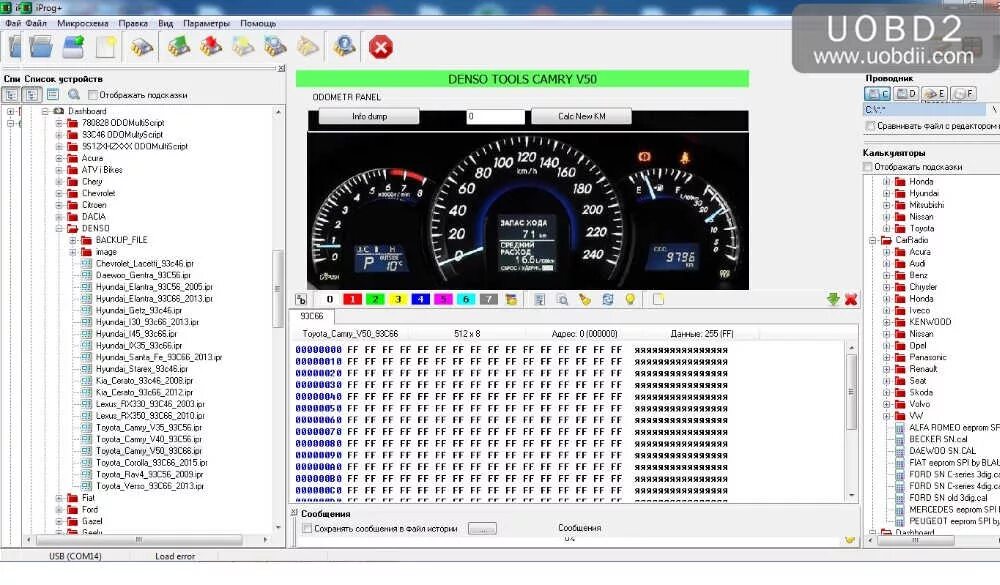Image resolution: width=1000 pixels, height=585 pixels.
Task: Click the chip with broom icon
Action: (308, 47)
